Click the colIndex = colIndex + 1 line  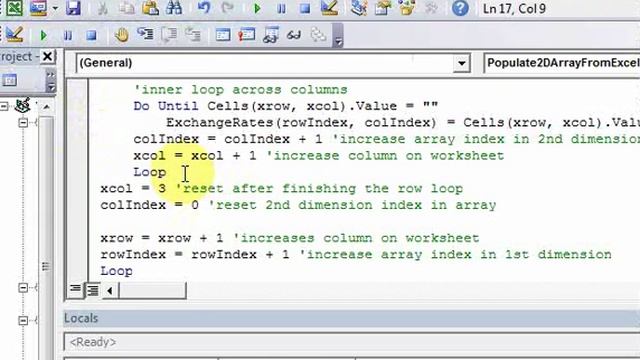387,139
